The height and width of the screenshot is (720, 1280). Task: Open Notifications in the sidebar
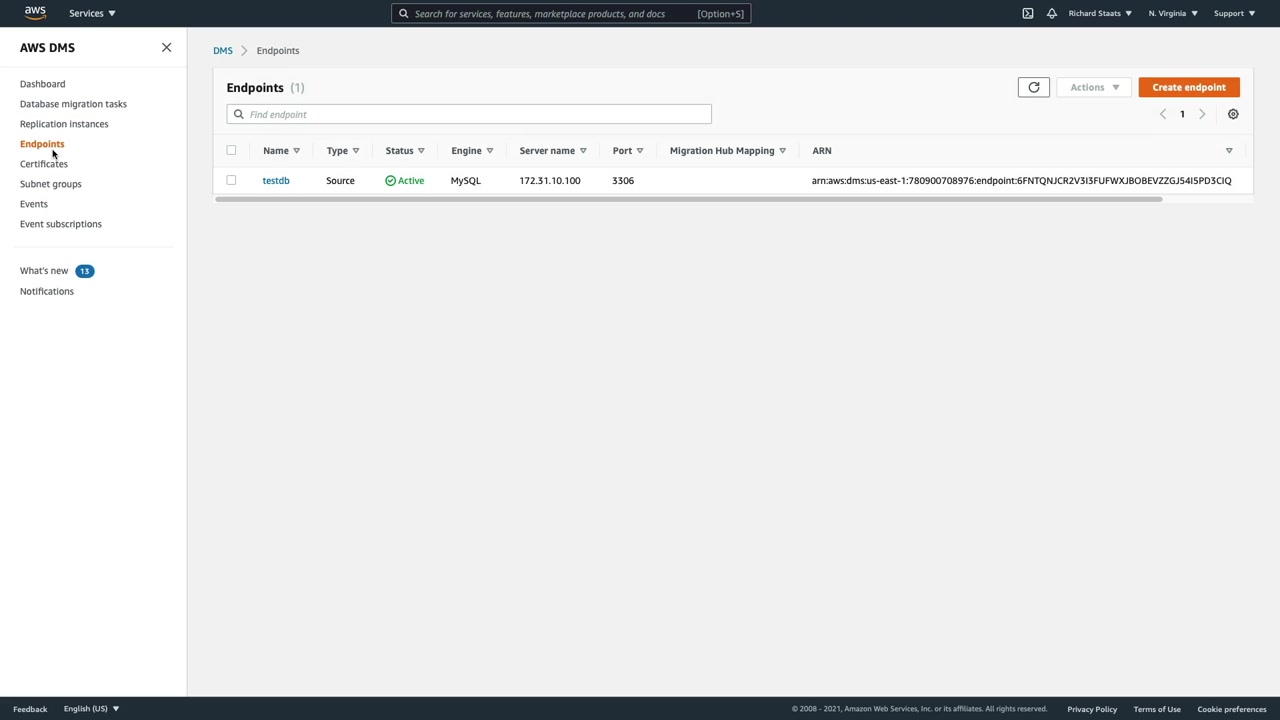pos(47,291)
